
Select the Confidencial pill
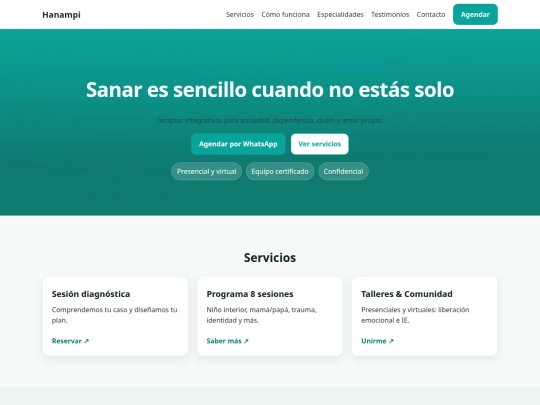point(343,171)
